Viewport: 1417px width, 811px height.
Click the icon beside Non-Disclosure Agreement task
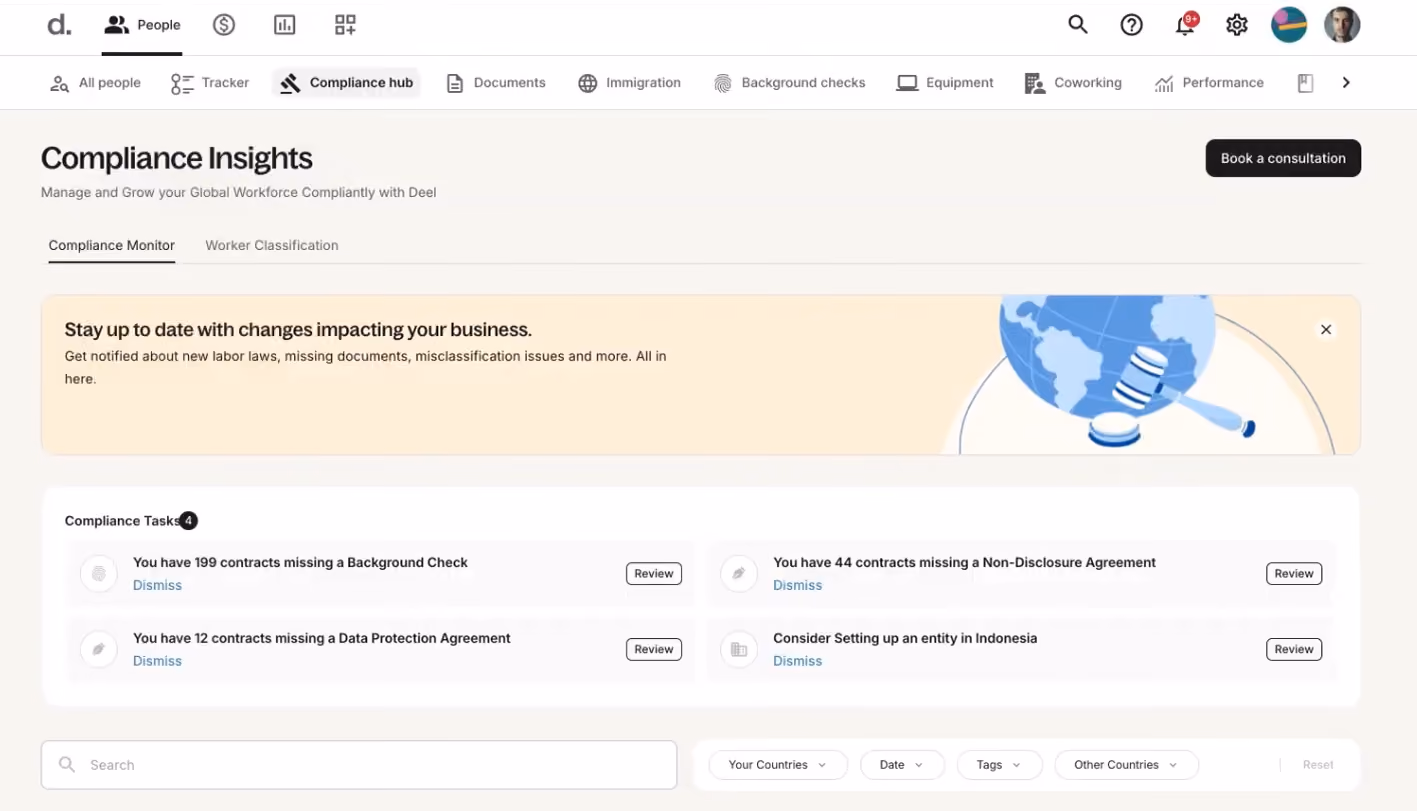coord(739,574)
